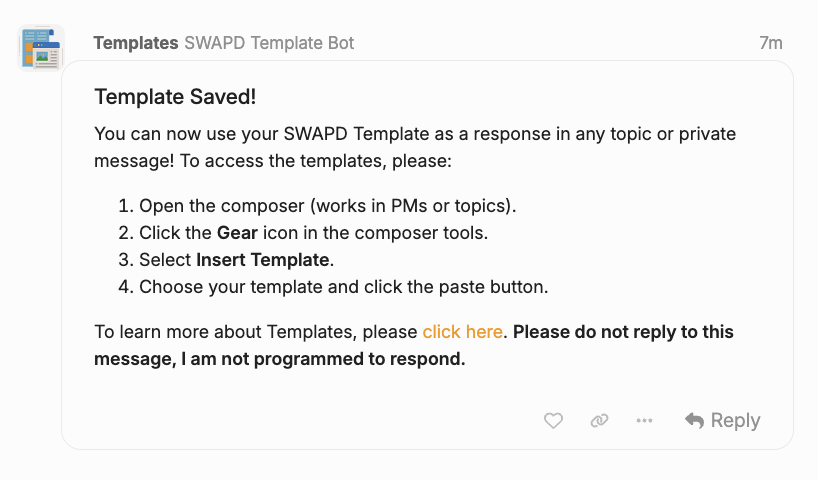This screenshot has width=818, height=480.
Task: Click the bold word "Gear"
Action: [237, 234]
